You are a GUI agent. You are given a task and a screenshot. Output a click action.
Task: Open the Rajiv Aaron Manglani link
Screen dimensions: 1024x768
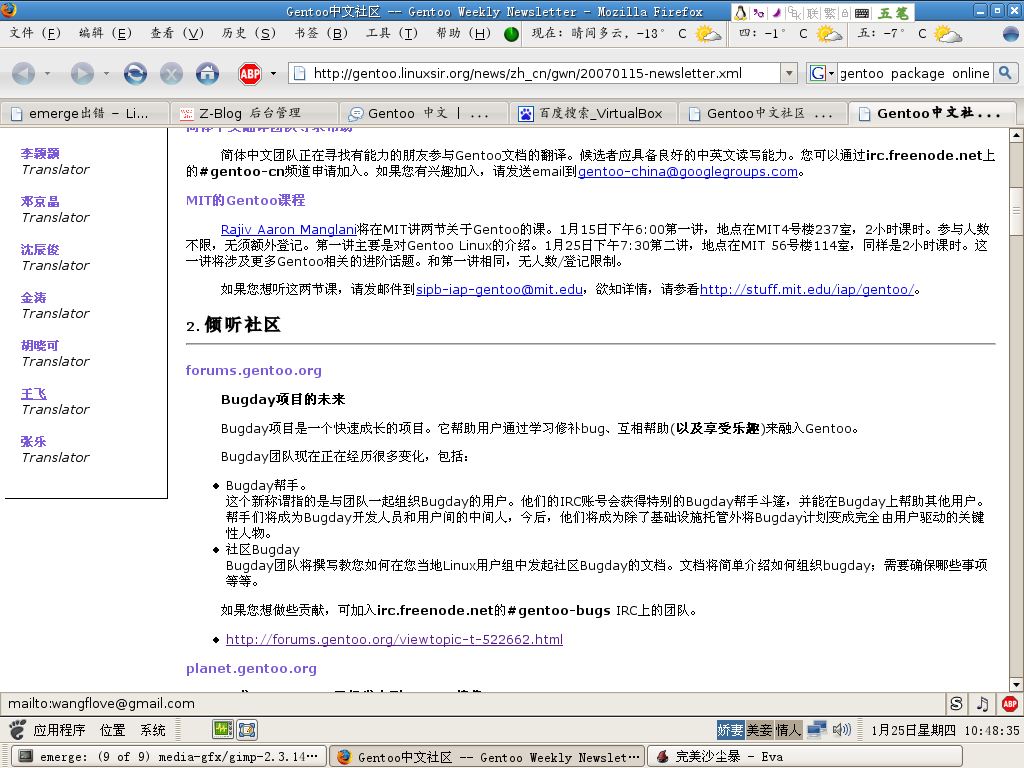(x=289, y=229)
